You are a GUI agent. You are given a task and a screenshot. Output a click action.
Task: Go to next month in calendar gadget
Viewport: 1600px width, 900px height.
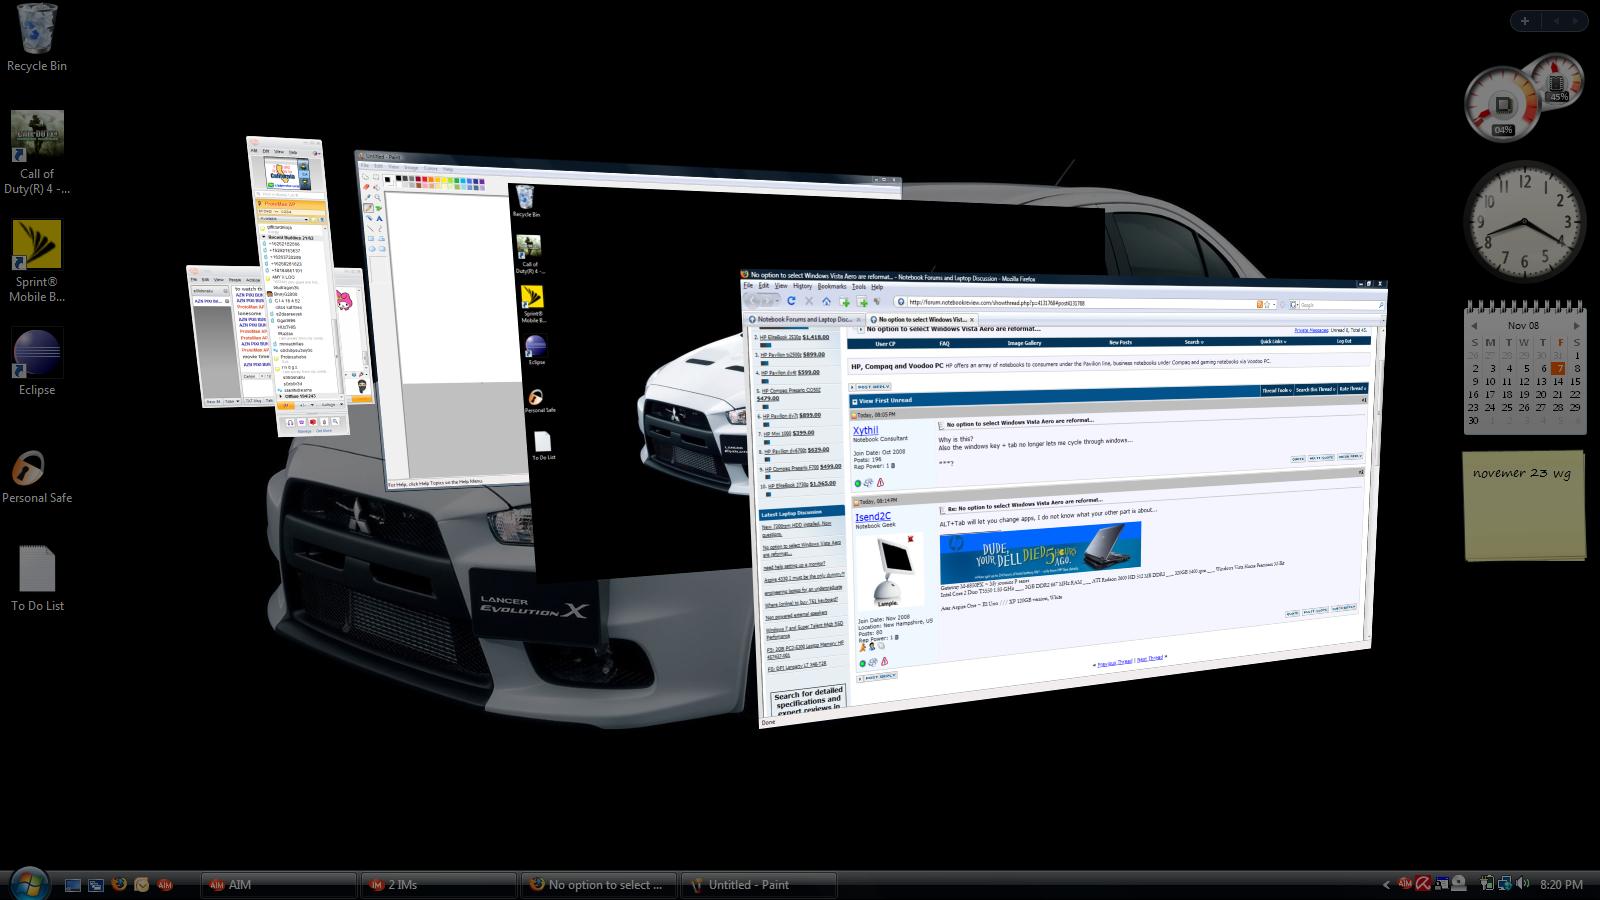click(x=1576, y=325)
